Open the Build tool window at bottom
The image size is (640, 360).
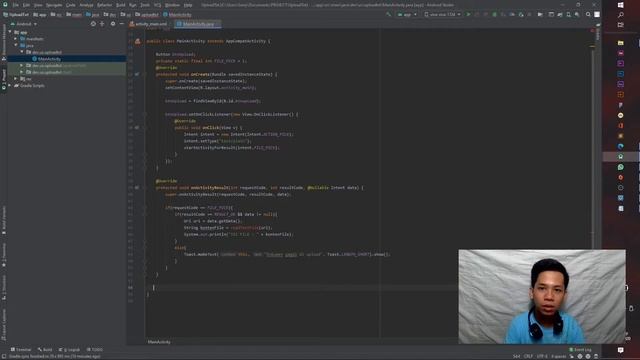point(45,350)
